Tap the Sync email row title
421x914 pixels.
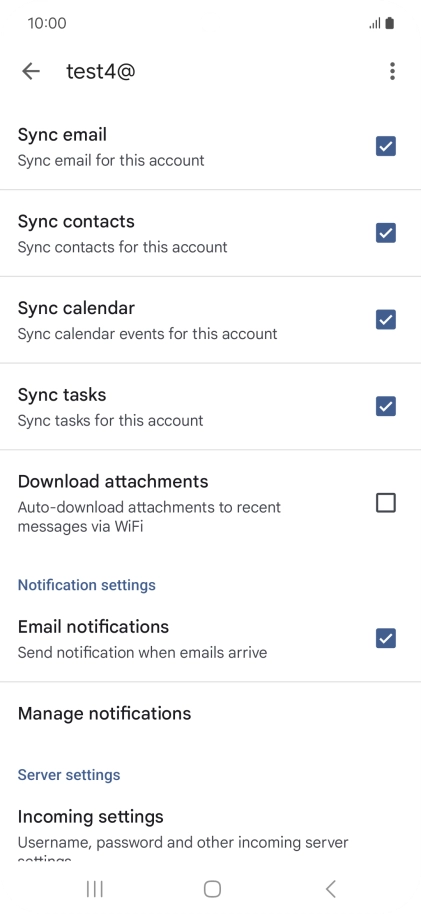click(x=62, y=135)
